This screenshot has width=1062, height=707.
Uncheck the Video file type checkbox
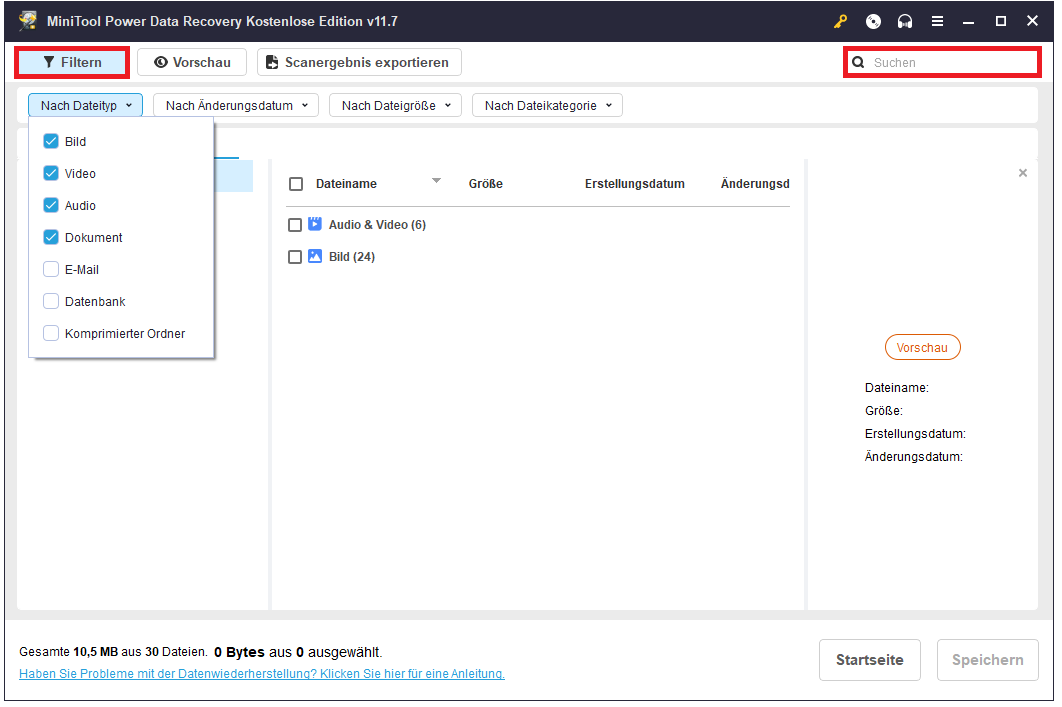[51, 173]
